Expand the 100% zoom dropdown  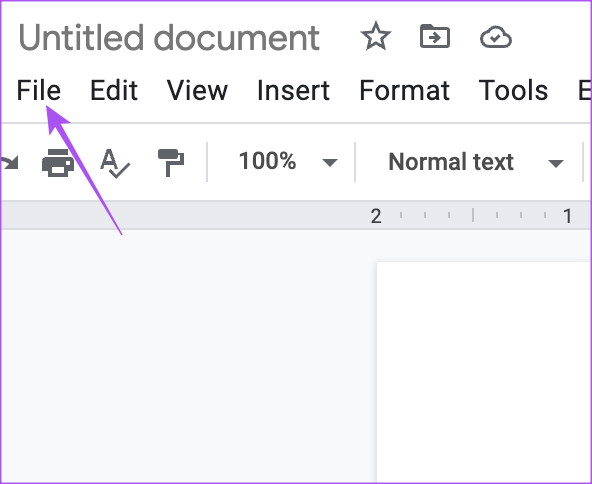[288, 162]
